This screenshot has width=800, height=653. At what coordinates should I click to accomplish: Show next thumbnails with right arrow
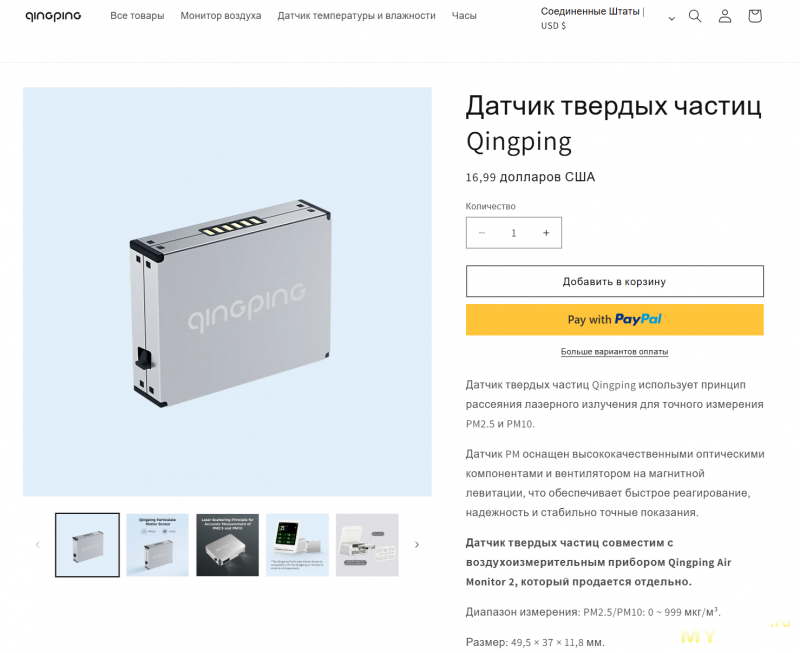(x=417, y=545)
